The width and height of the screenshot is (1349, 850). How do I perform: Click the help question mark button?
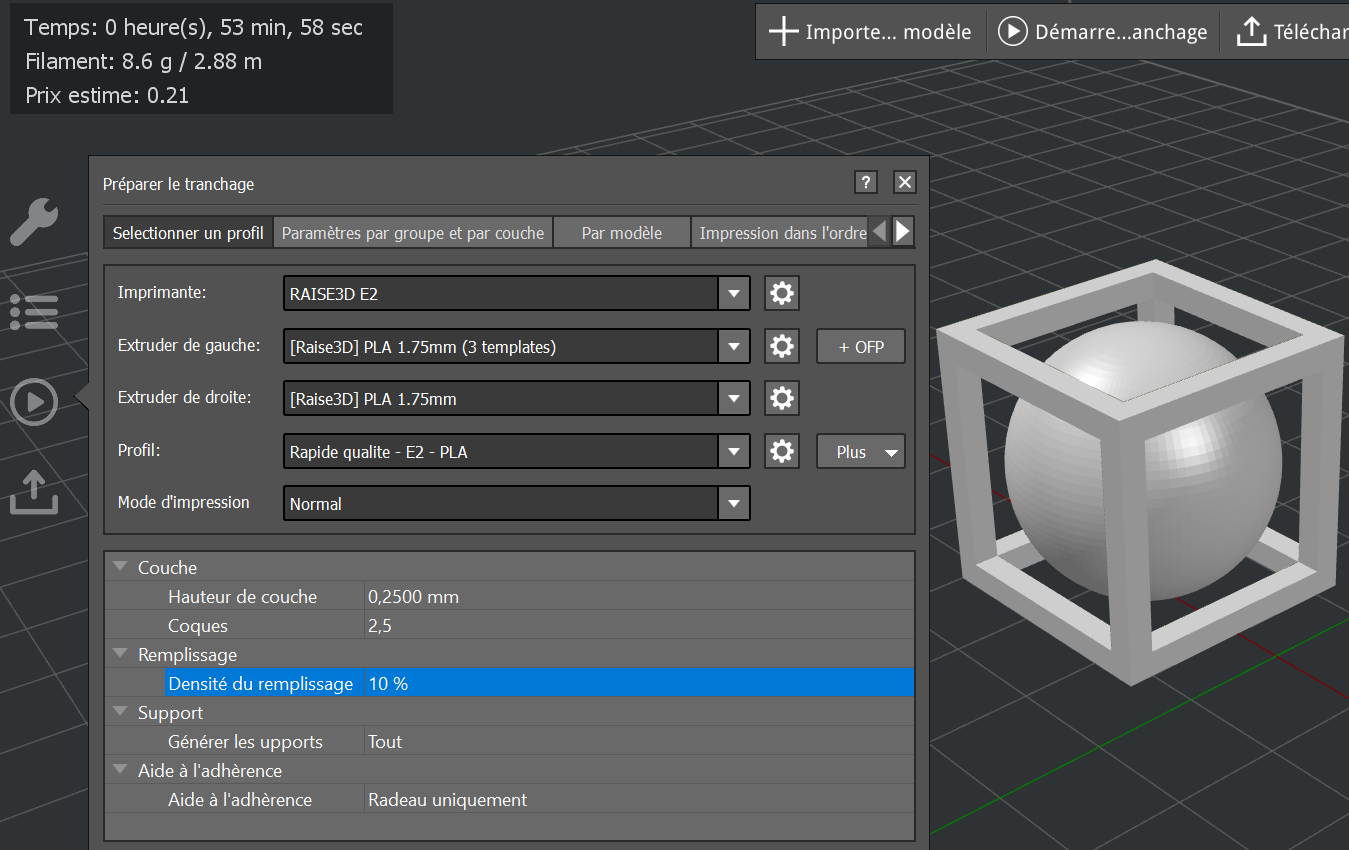click(866, 182)
